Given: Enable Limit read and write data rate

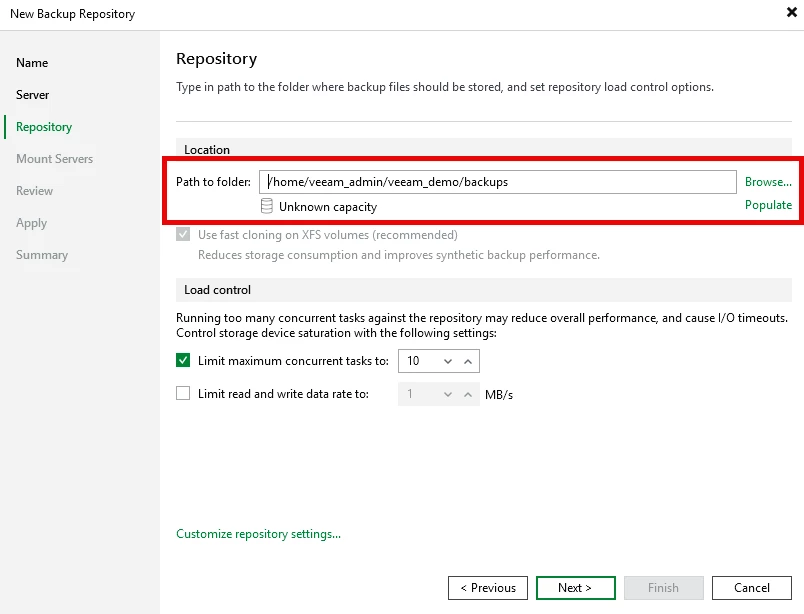Looking at the screenshot, I should pyautogui.click(x=183, y=393).
